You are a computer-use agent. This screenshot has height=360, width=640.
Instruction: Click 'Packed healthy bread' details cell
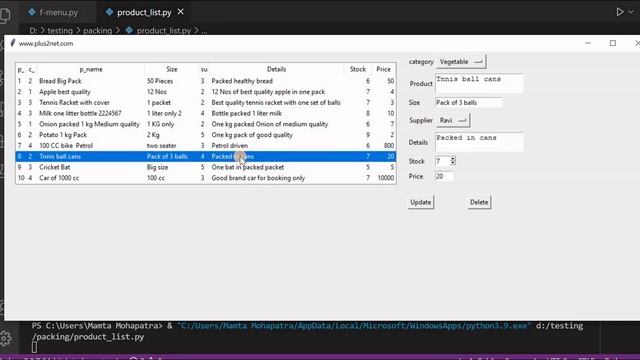click(x=242, y=81)
